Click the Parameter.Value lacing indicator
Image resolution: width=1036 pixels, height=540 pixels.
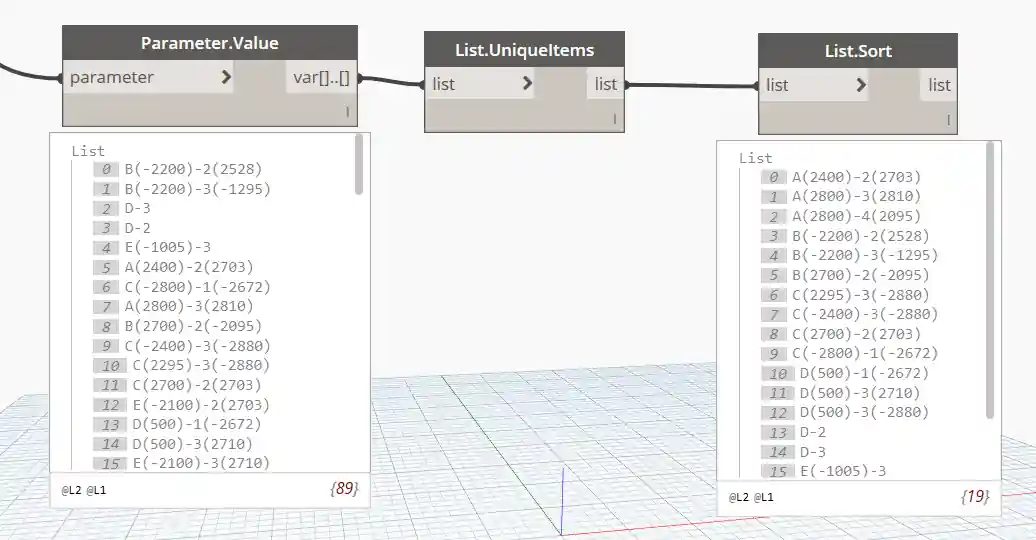coord(347,112)
